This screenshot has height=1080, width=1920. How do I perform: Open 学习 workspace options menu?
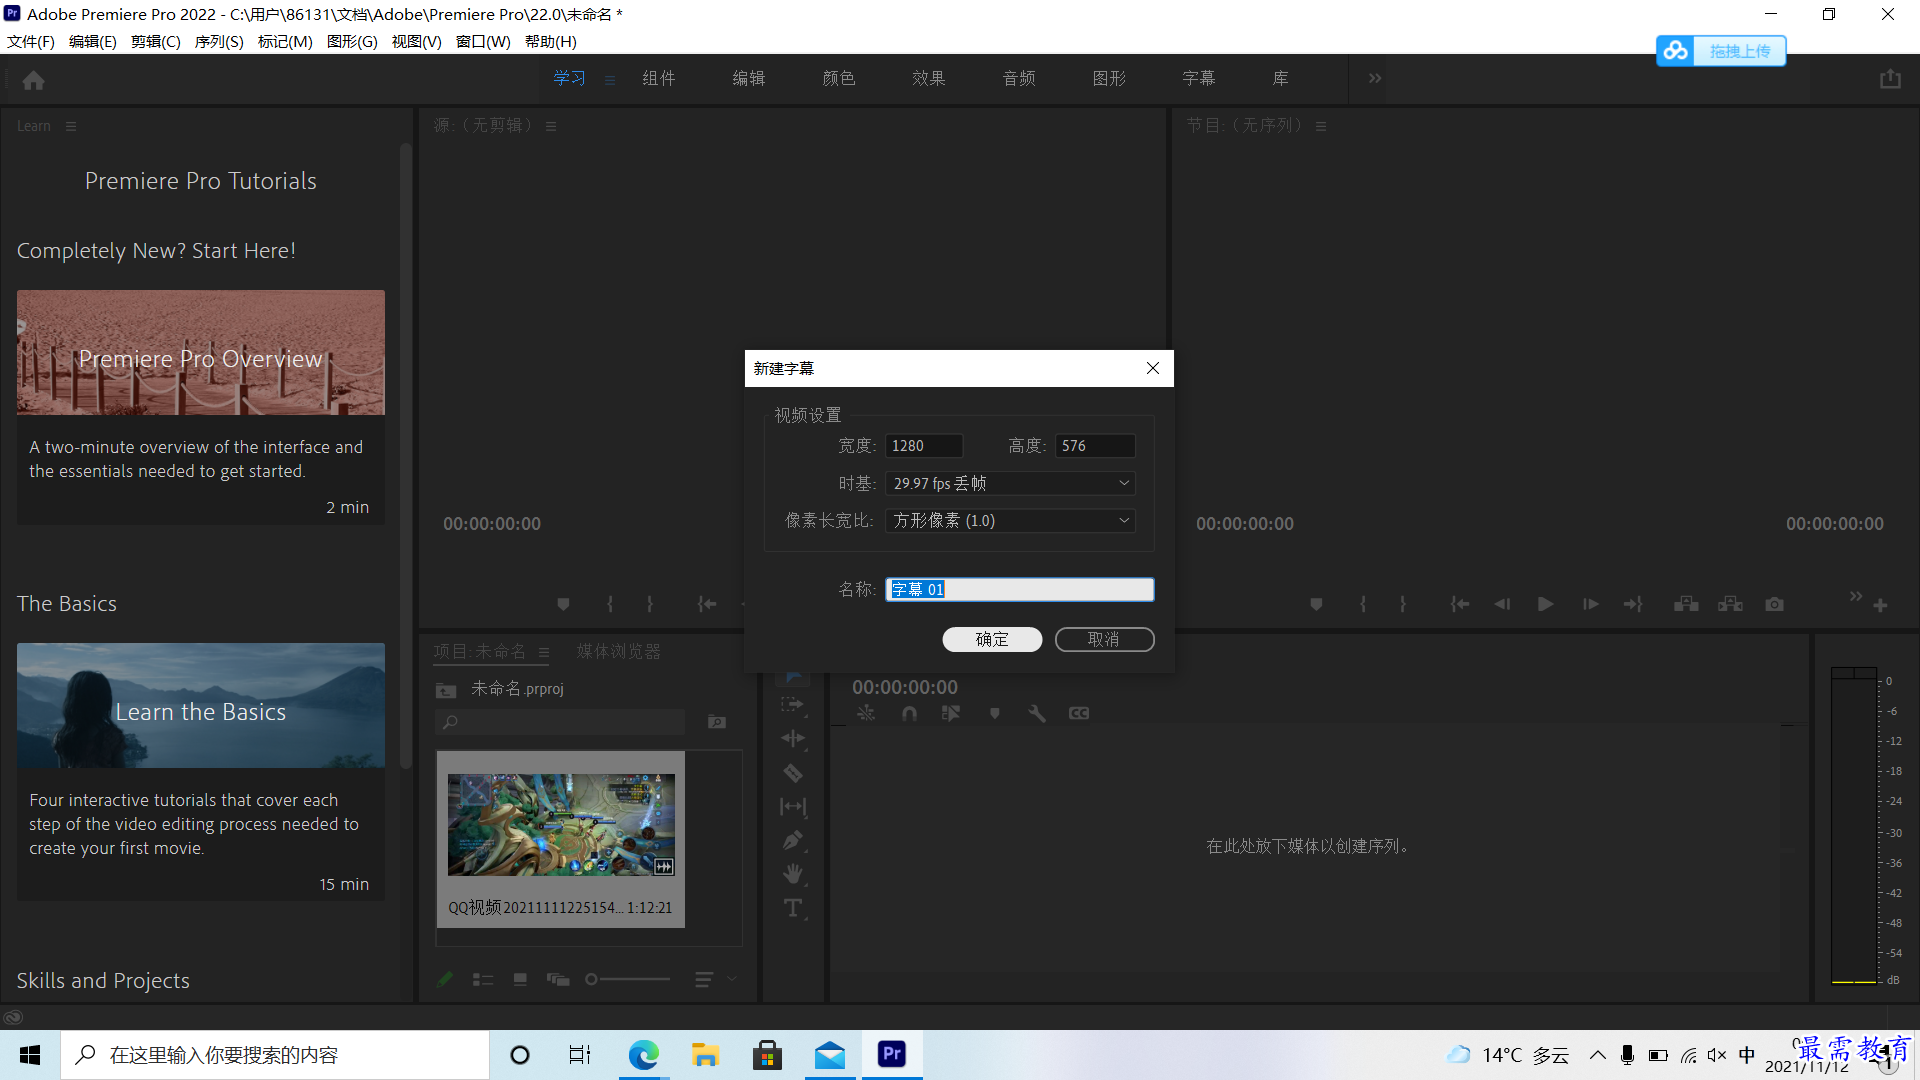(x=610, y=80)
